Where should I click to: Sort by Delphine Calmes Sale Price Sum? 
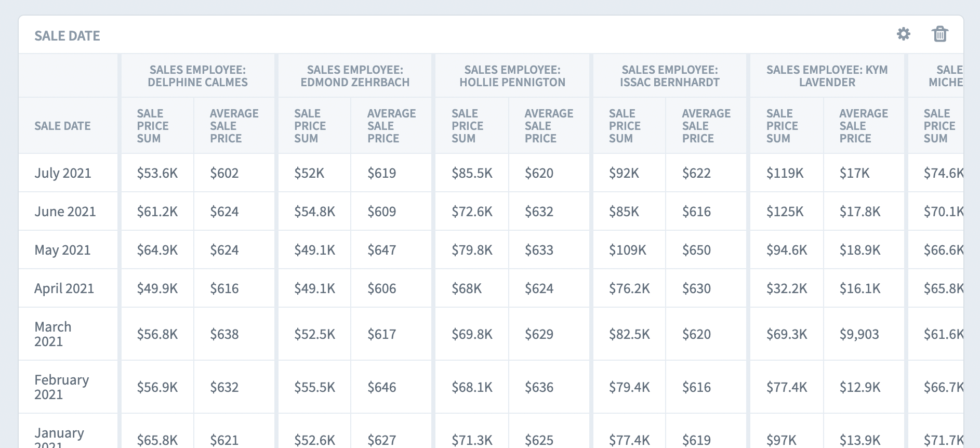(x=153, y=126)
